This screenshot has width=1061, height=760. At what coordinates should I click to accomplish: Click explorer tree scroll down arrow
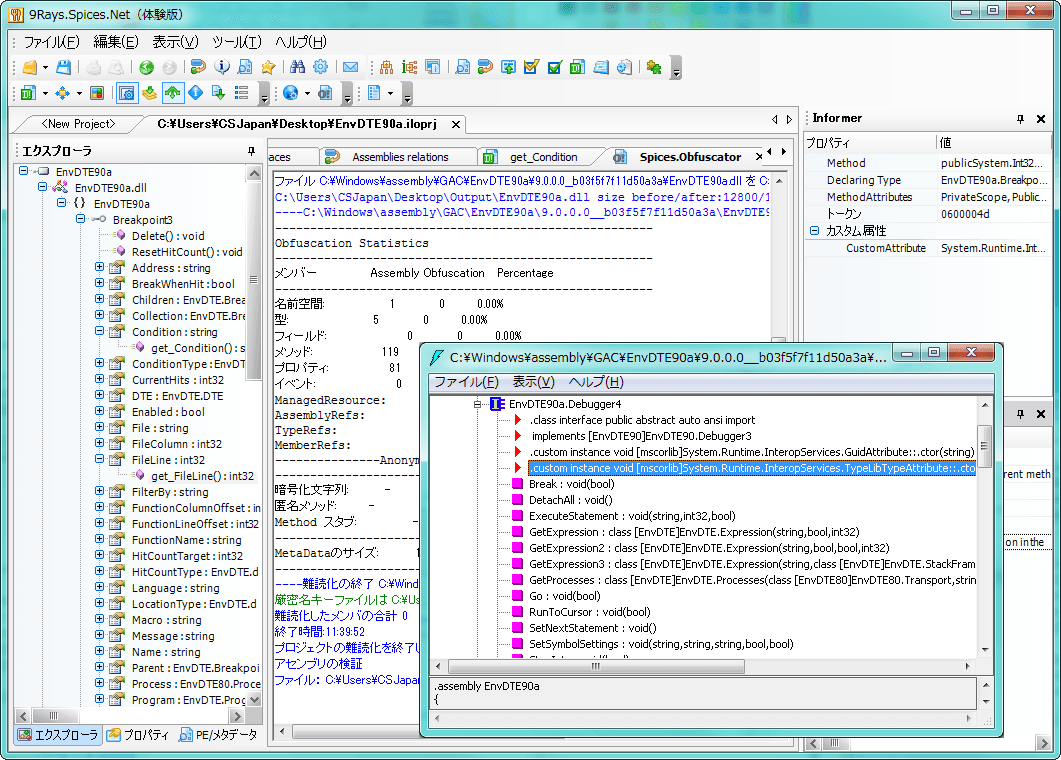tap(254, 700)
